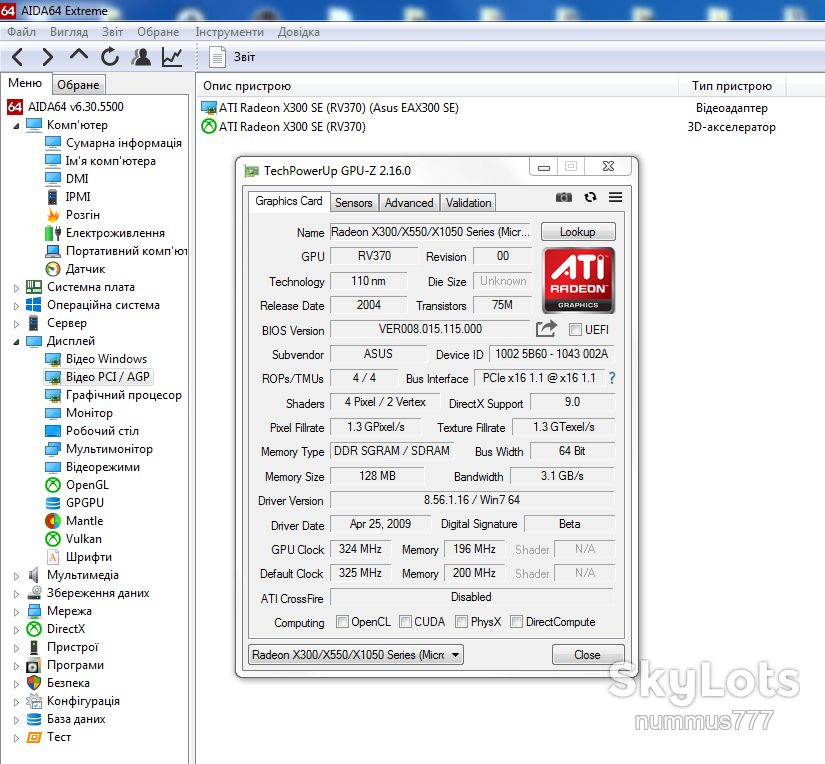Click the ATI Radeon logo image
This screenshot has height=764, width=825.
tap(578, 280)
